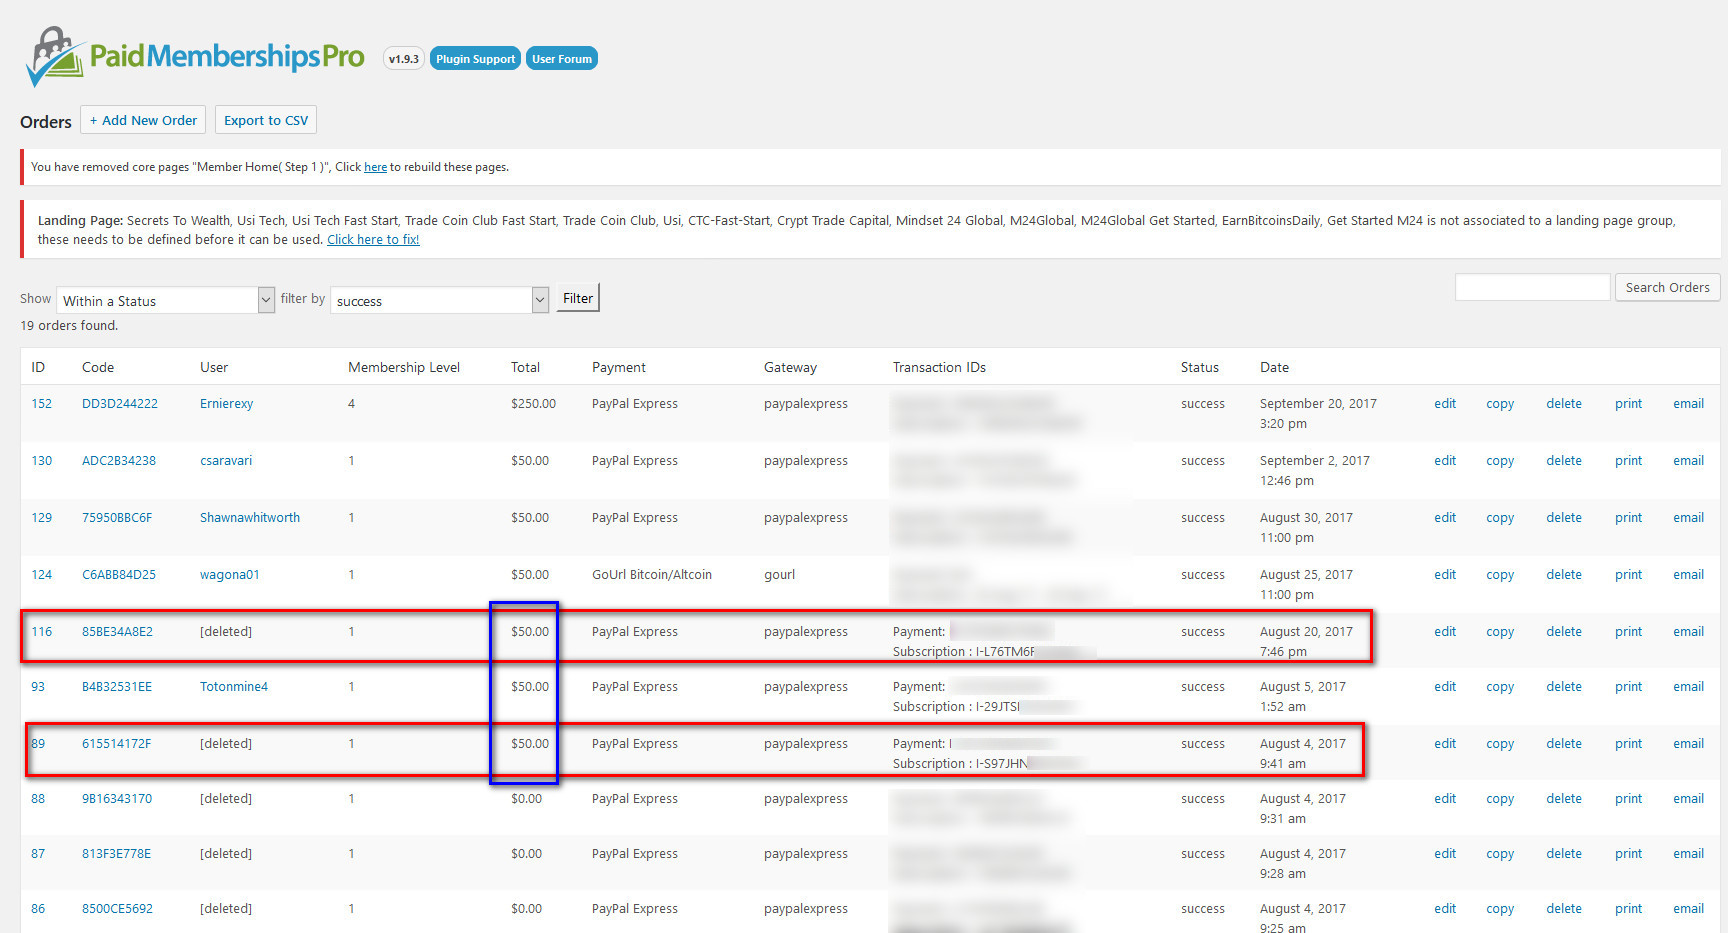
Task: Open order ID 88
Action: [x=38, y=799]
